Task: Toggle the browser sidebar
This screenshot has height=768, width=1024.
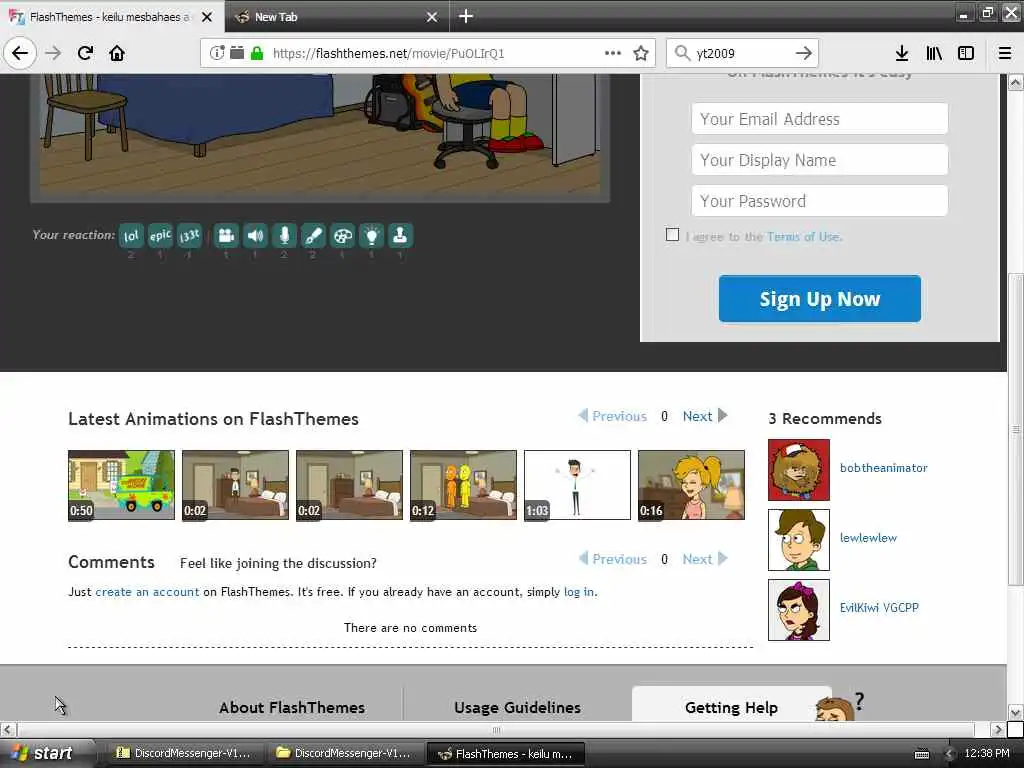Action: pos(966,53)
